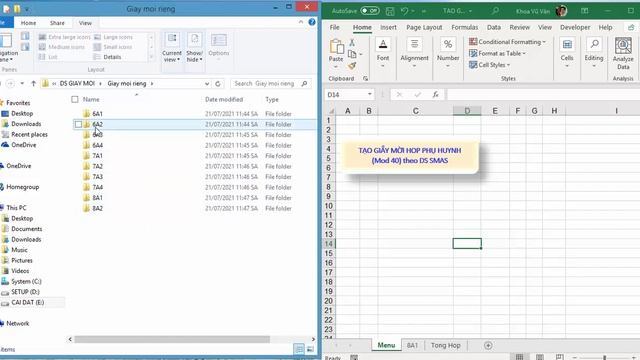Open the Font group icon

point(383,44)
